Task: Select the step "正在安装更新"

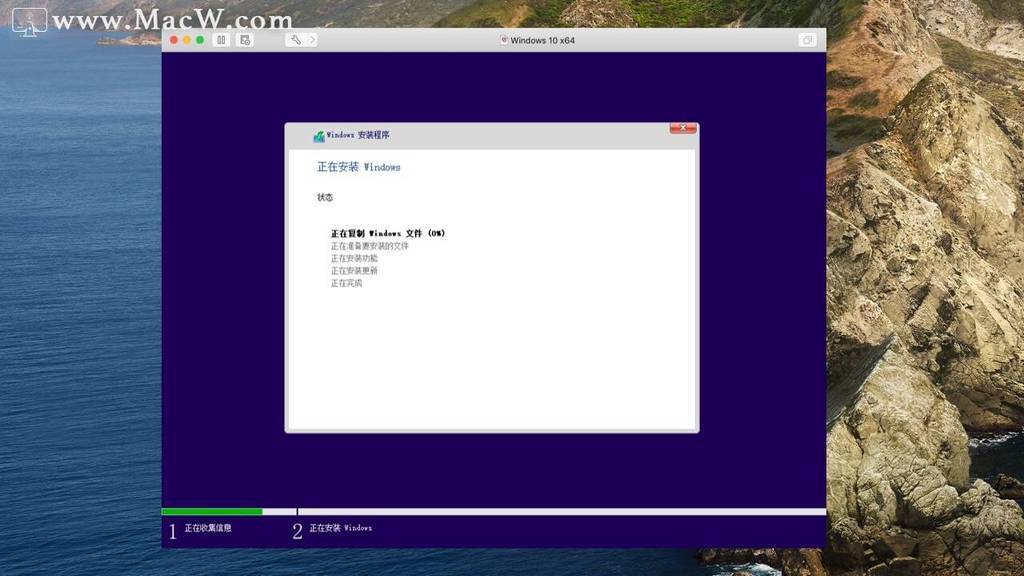Action: tap(354, 271)
